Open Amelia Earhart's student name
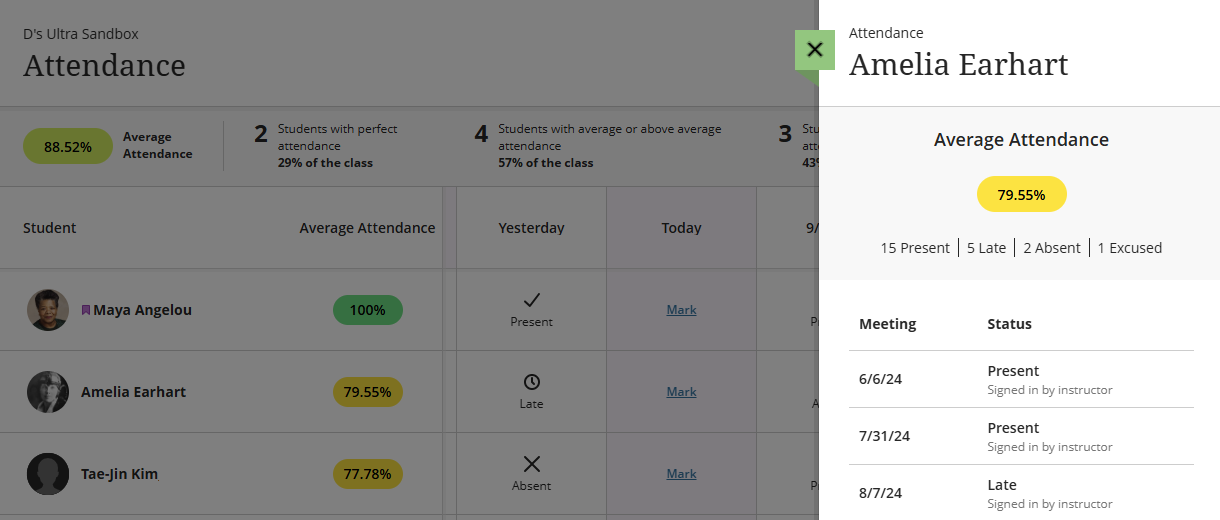1220x520 pixels. pyautogui.click(x=134, y=392)
